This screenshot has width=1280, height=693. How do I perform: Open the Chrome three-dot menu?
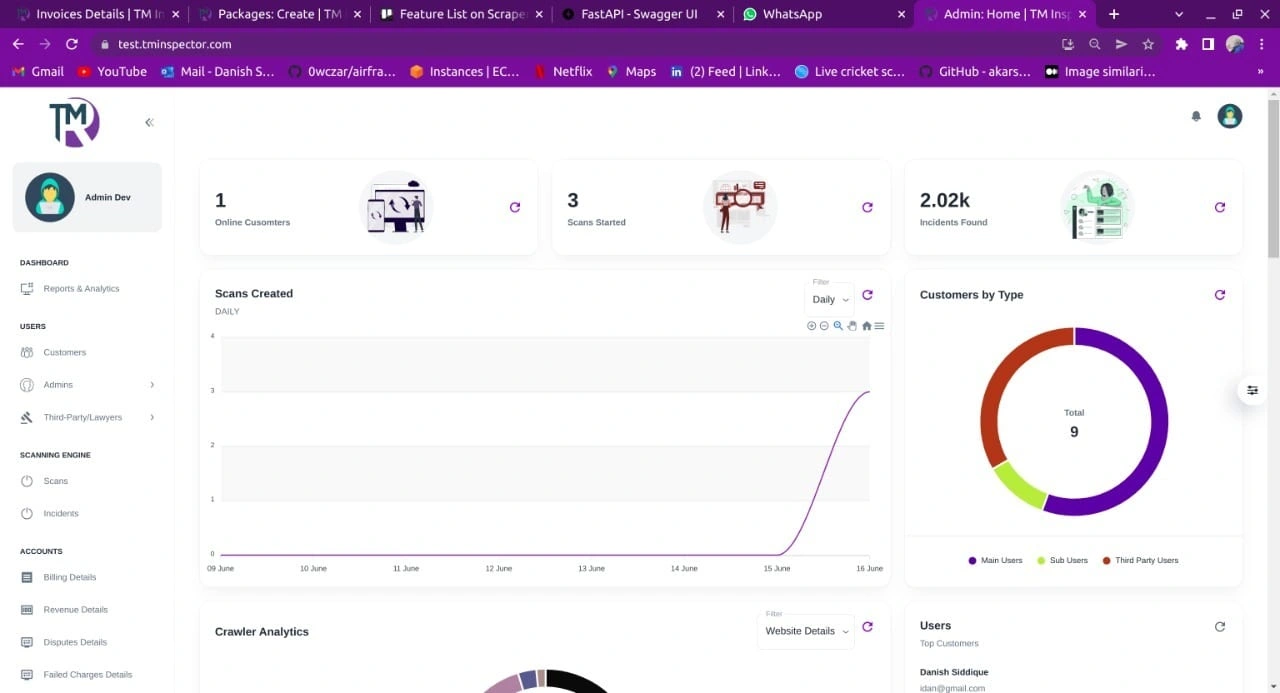[x=1260, y=44]
